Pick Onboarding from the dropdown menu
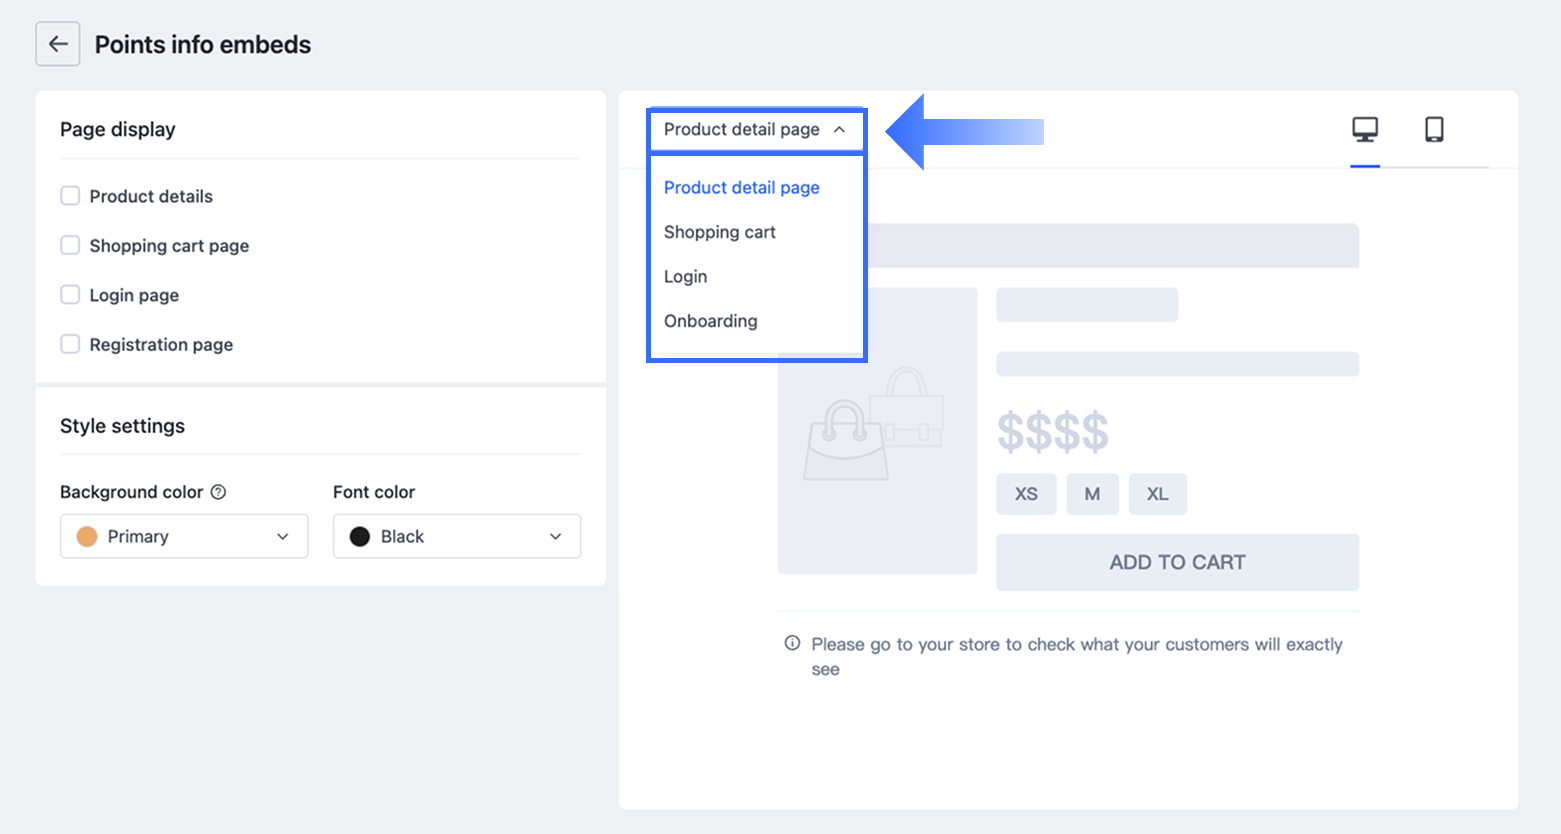 point(711,321)
